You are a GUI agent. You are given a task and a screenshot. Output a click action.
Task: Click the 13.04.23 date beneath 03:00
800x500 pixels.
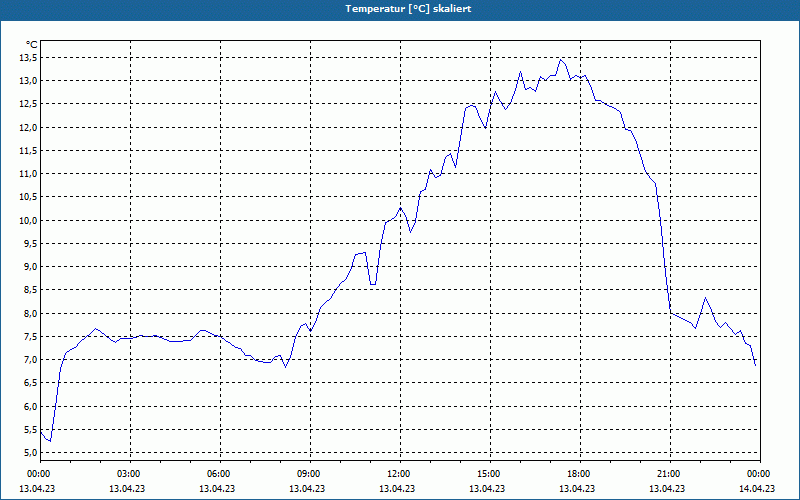point(127,488)
